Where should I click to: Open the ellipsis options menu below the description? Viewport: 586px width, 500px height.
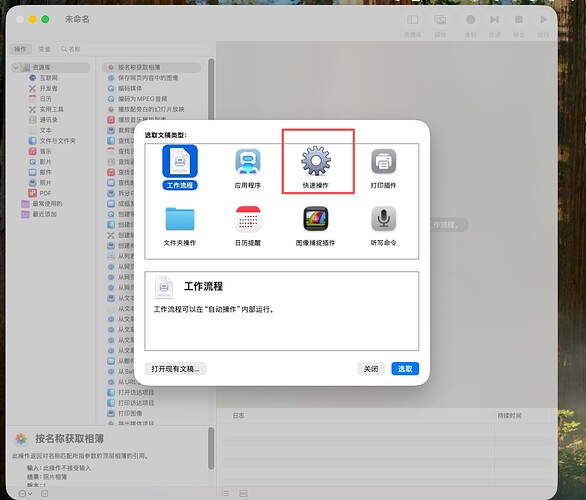tap(25, 494)
